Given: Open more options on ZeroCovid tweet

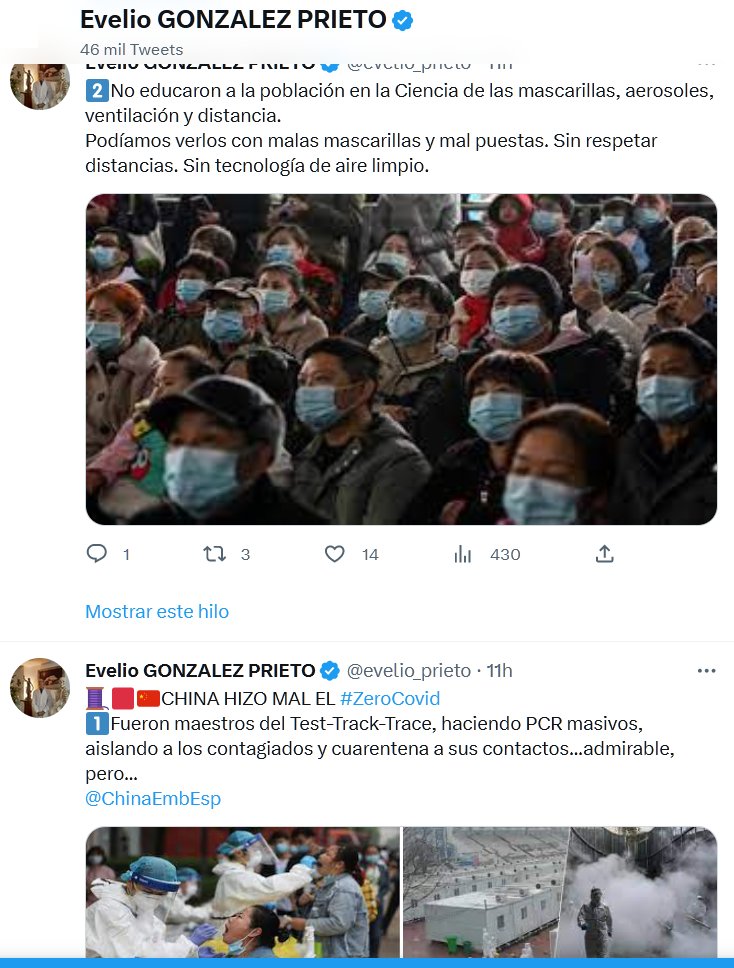Looking at the screenshot, I should tap(706, 670).
